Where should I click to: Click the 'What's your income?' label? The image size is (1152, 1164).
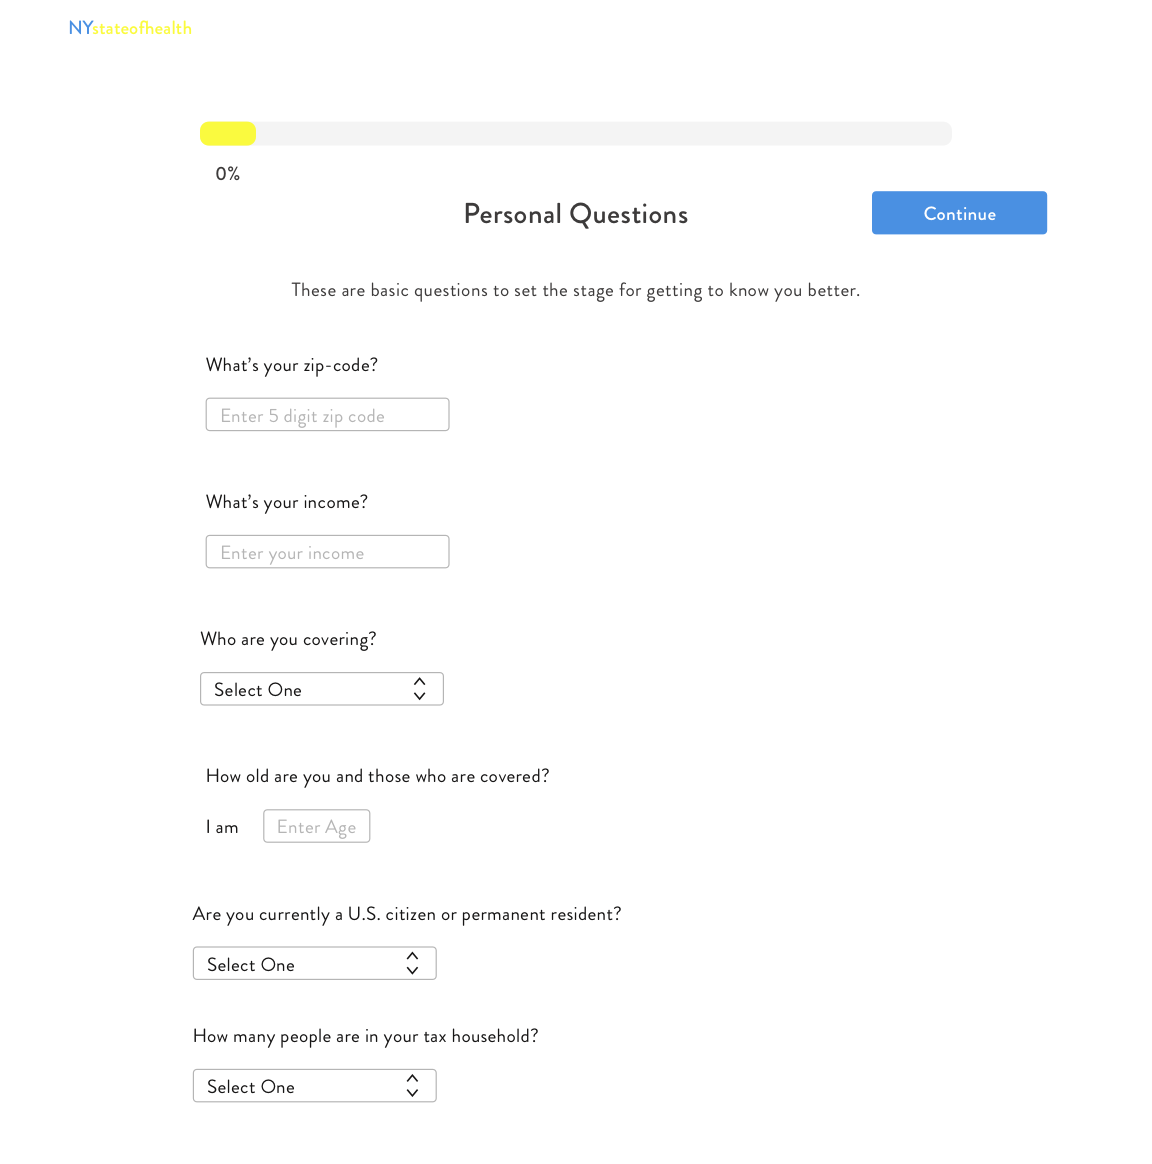(287, 503)
